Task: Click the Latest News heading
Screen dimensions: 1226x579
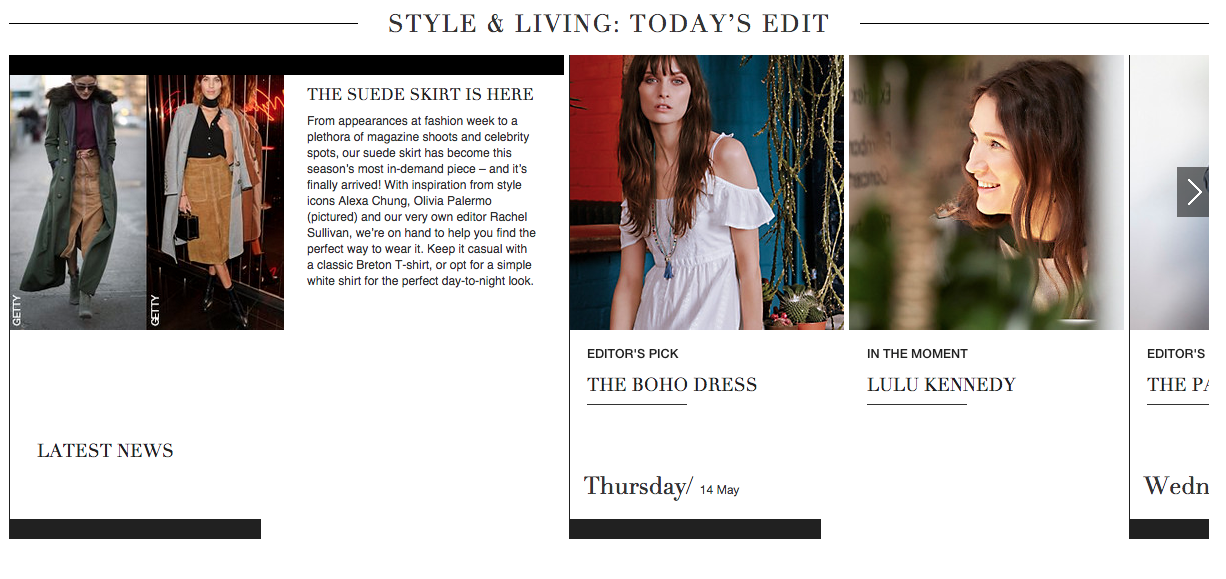Action: (x=105, y=451)
